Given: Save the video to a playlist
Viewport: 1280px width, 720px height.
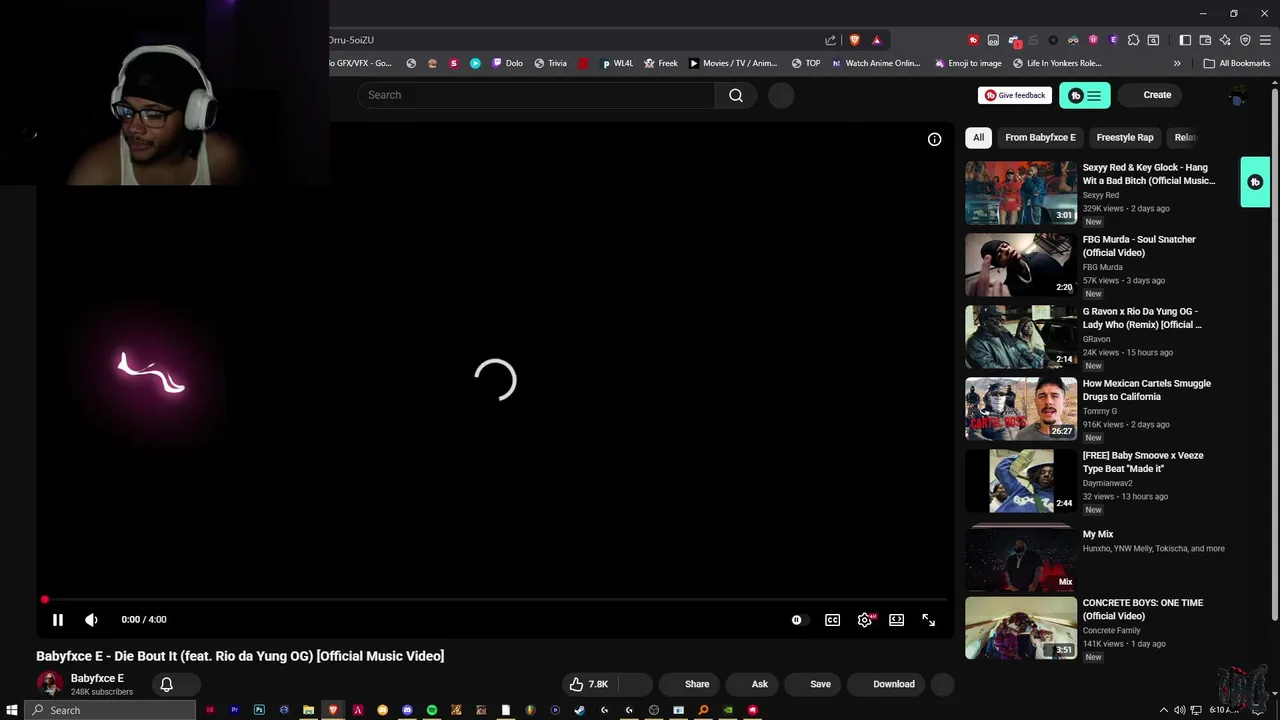Looking at the screenshot, I should 820,684.
